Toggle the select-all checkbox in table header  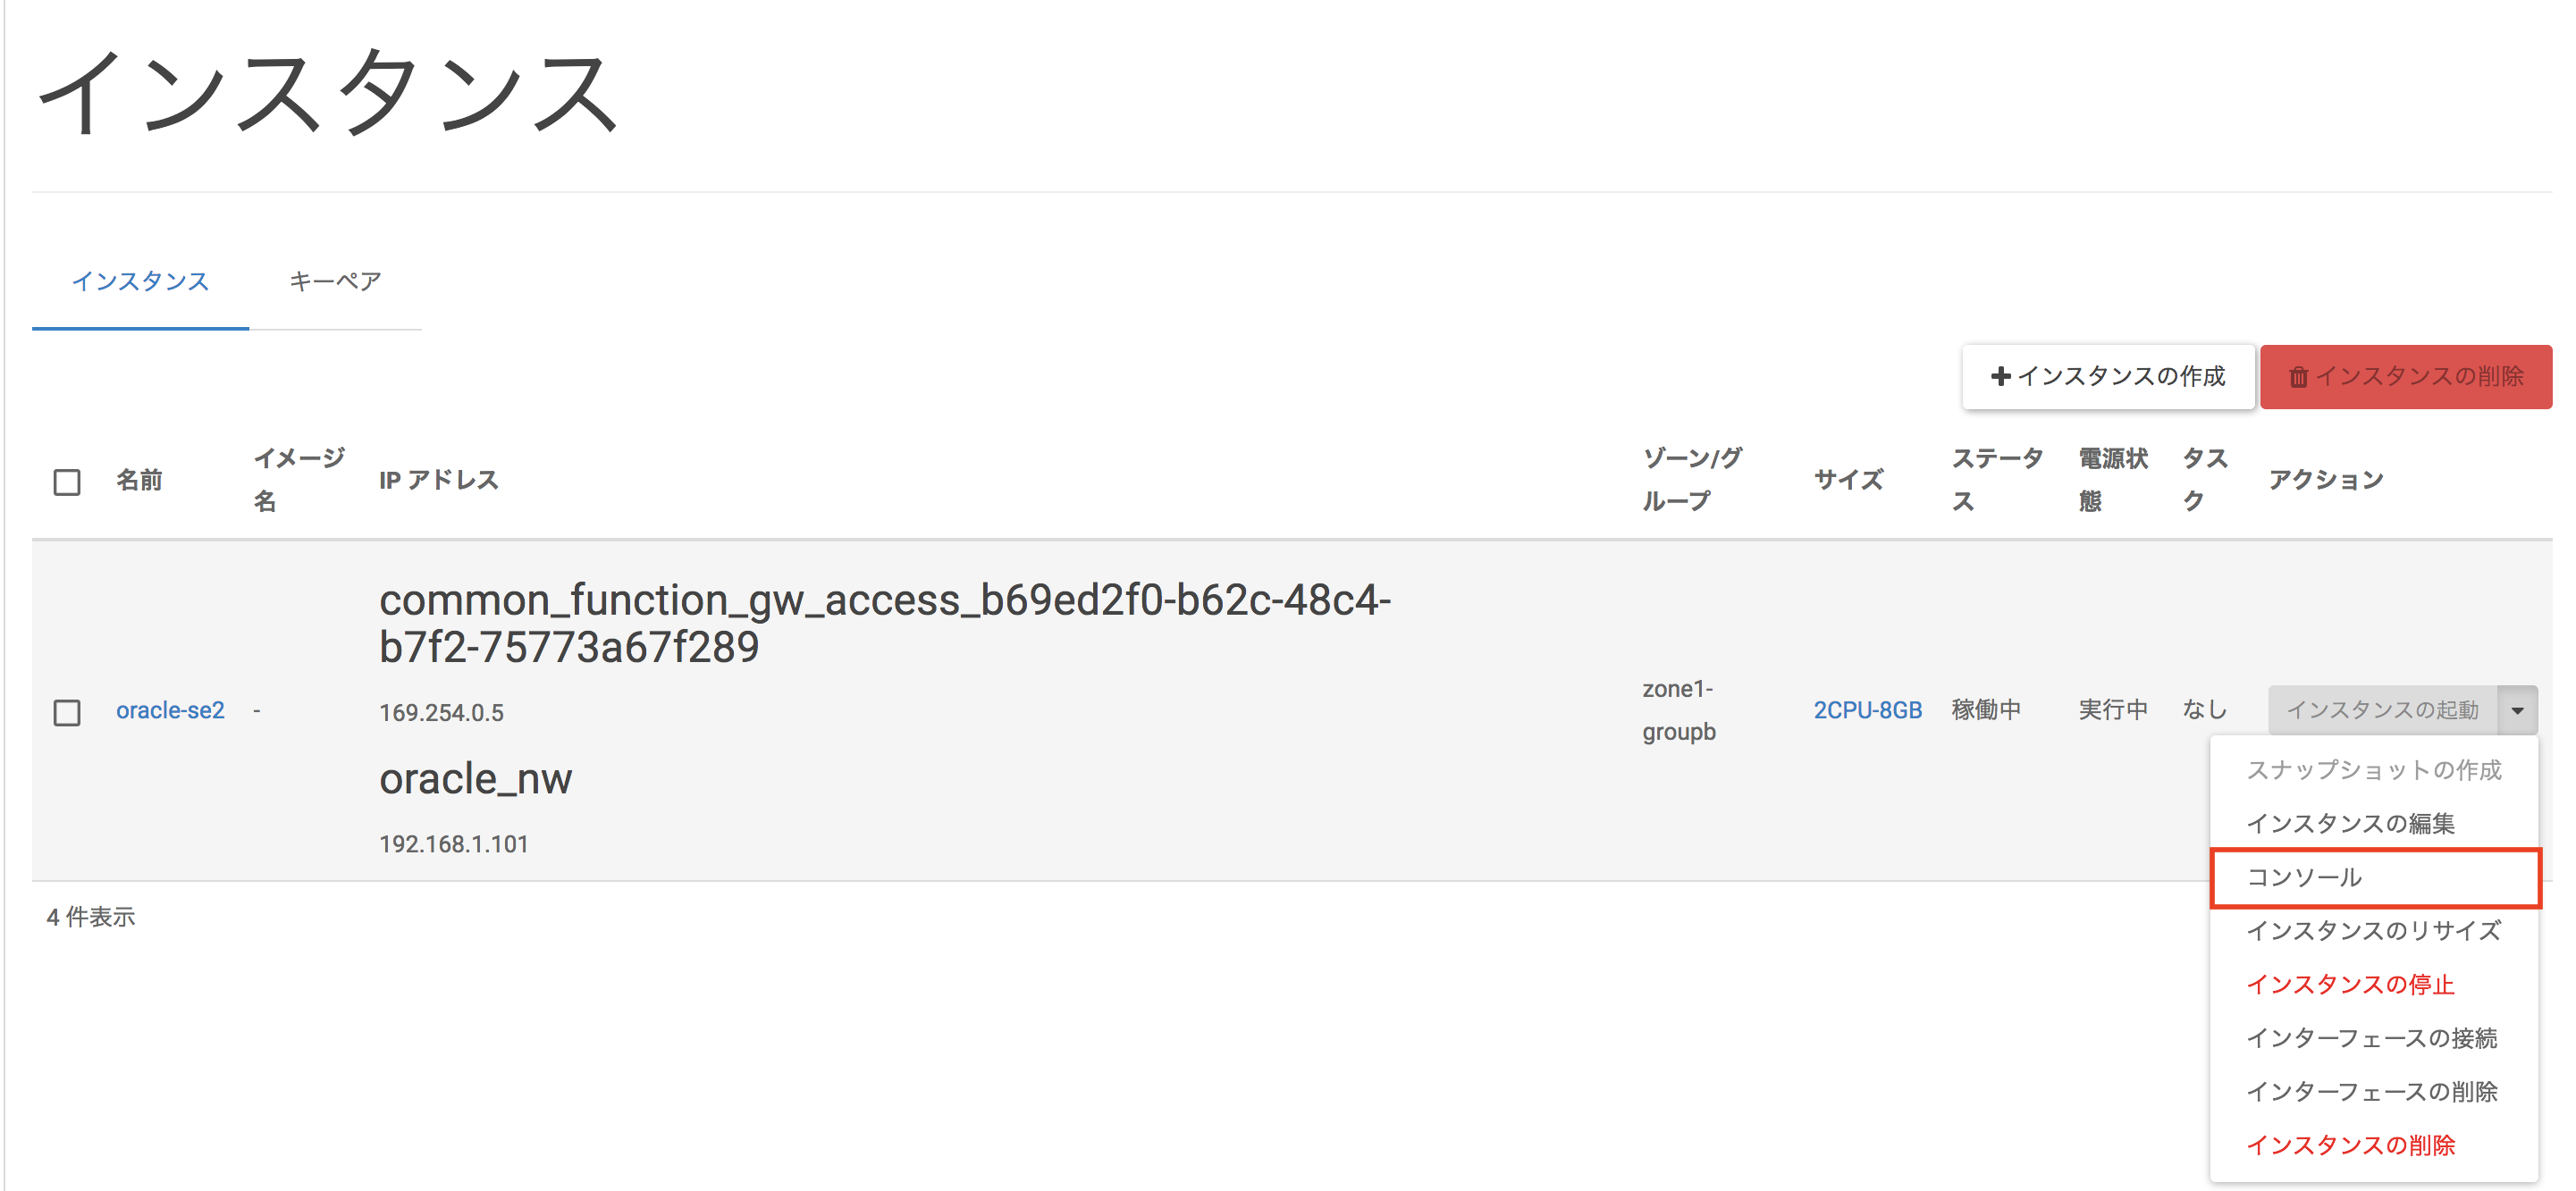pos(67,482)
